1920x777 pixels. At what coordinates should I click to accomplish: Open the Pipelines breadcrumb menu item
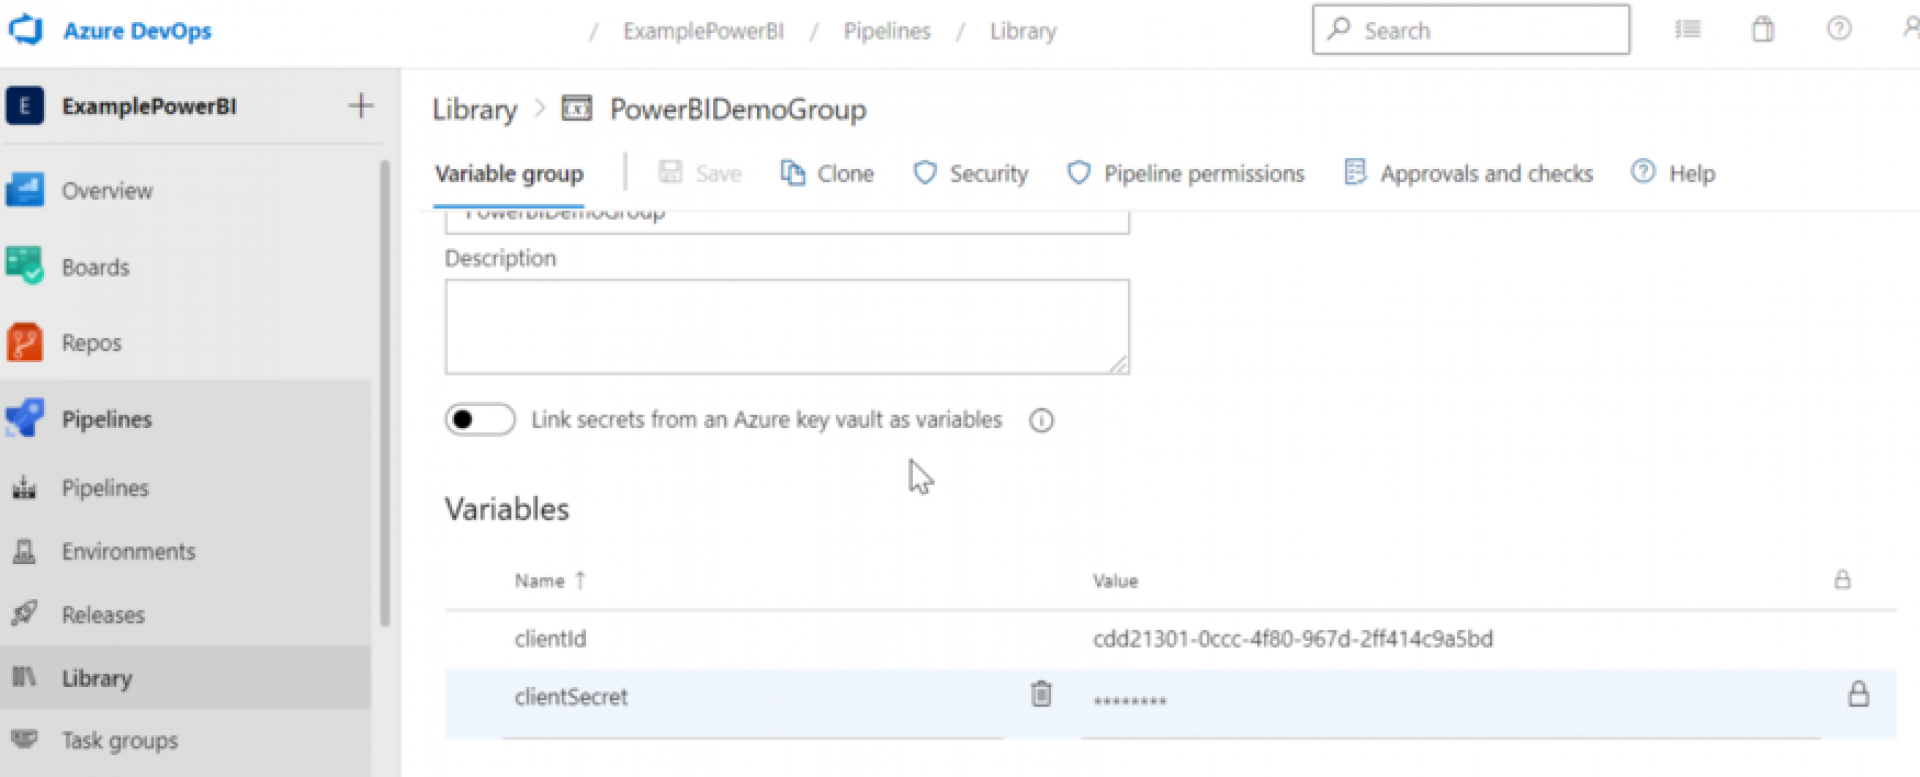pyautogui.click(x=886, y=30)
